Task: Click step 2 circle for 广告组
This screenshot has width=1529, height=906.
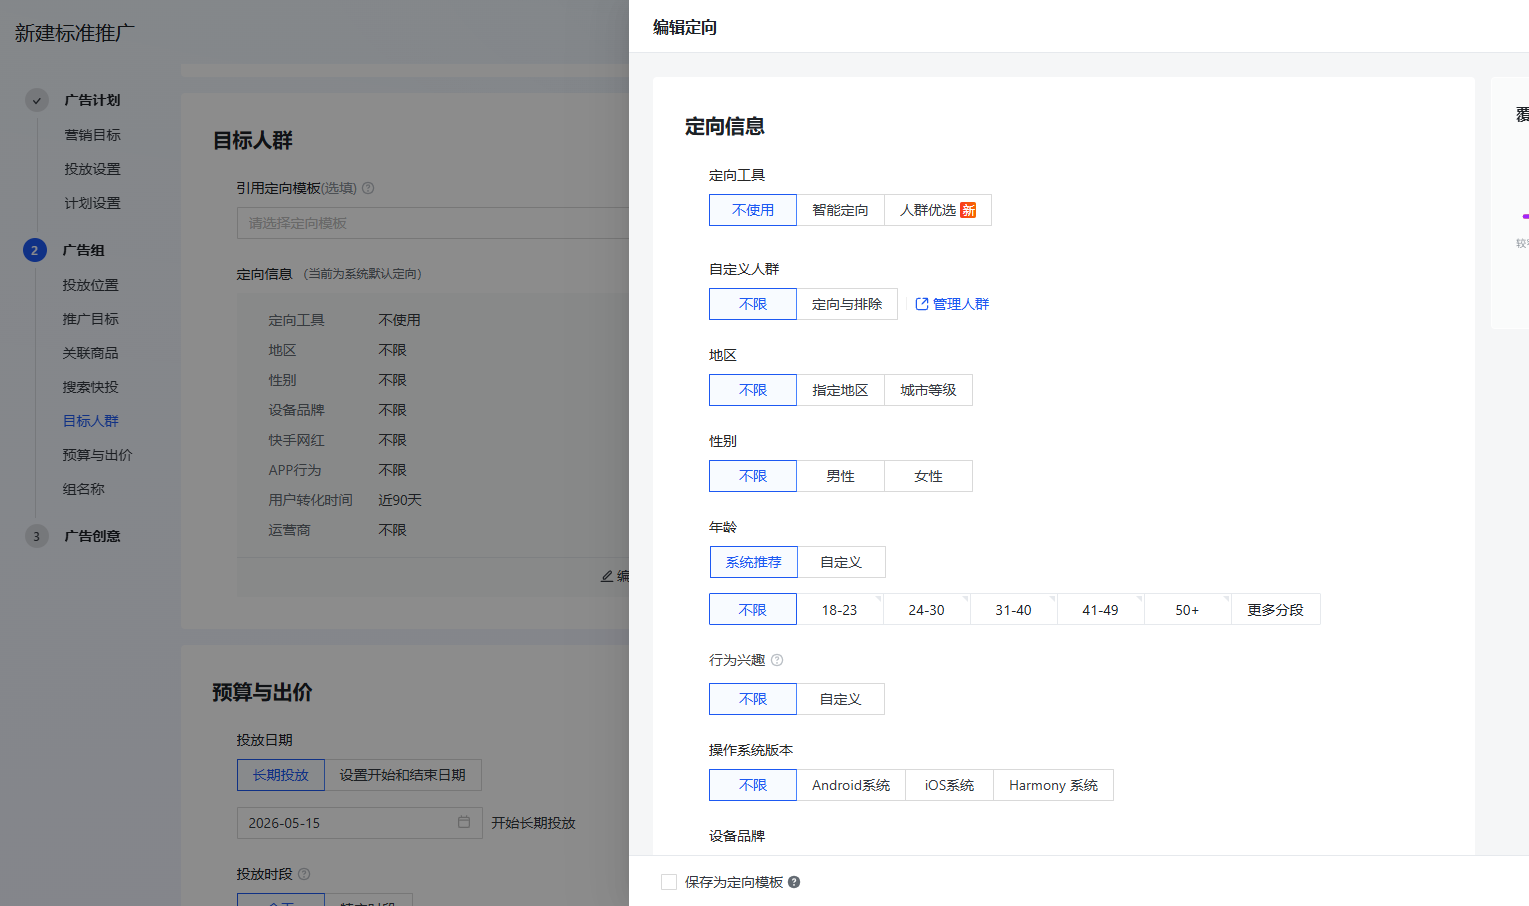Action: 35,250
